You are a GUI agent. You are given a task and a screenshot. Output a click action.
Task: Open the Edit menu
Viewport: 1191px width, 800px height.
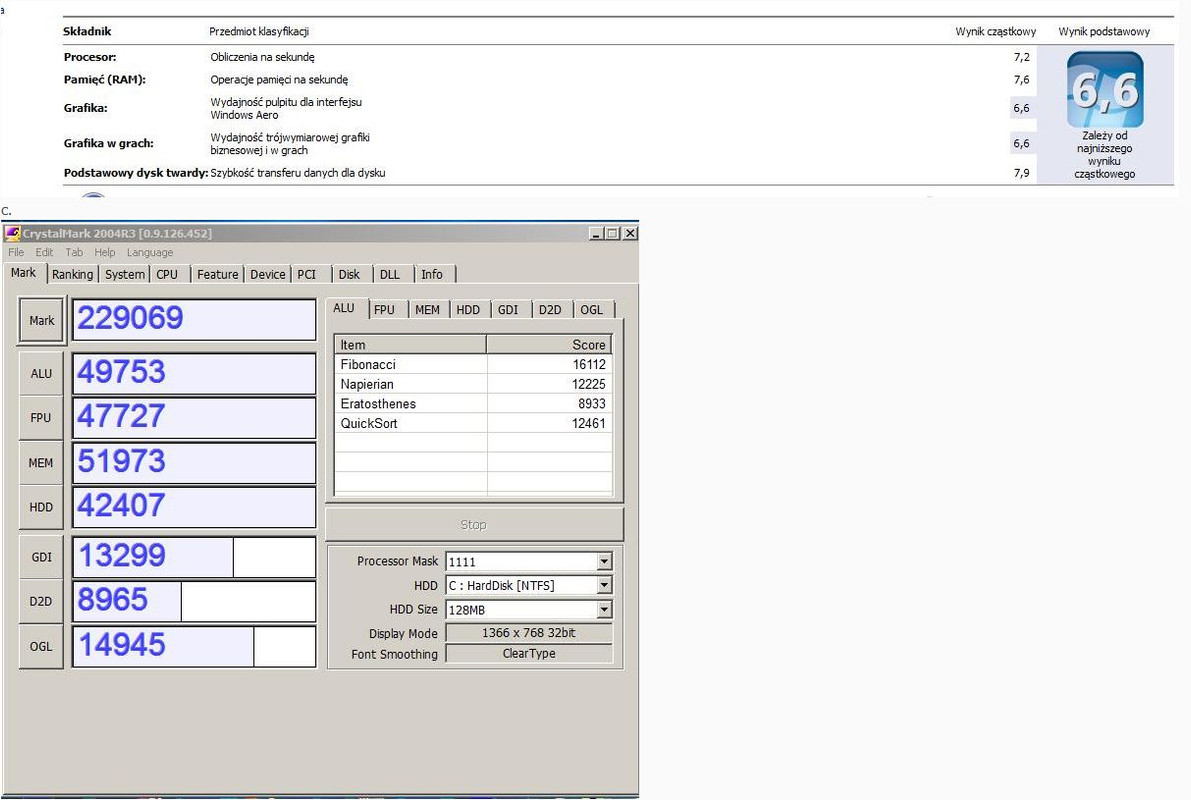tap(45, 252)
